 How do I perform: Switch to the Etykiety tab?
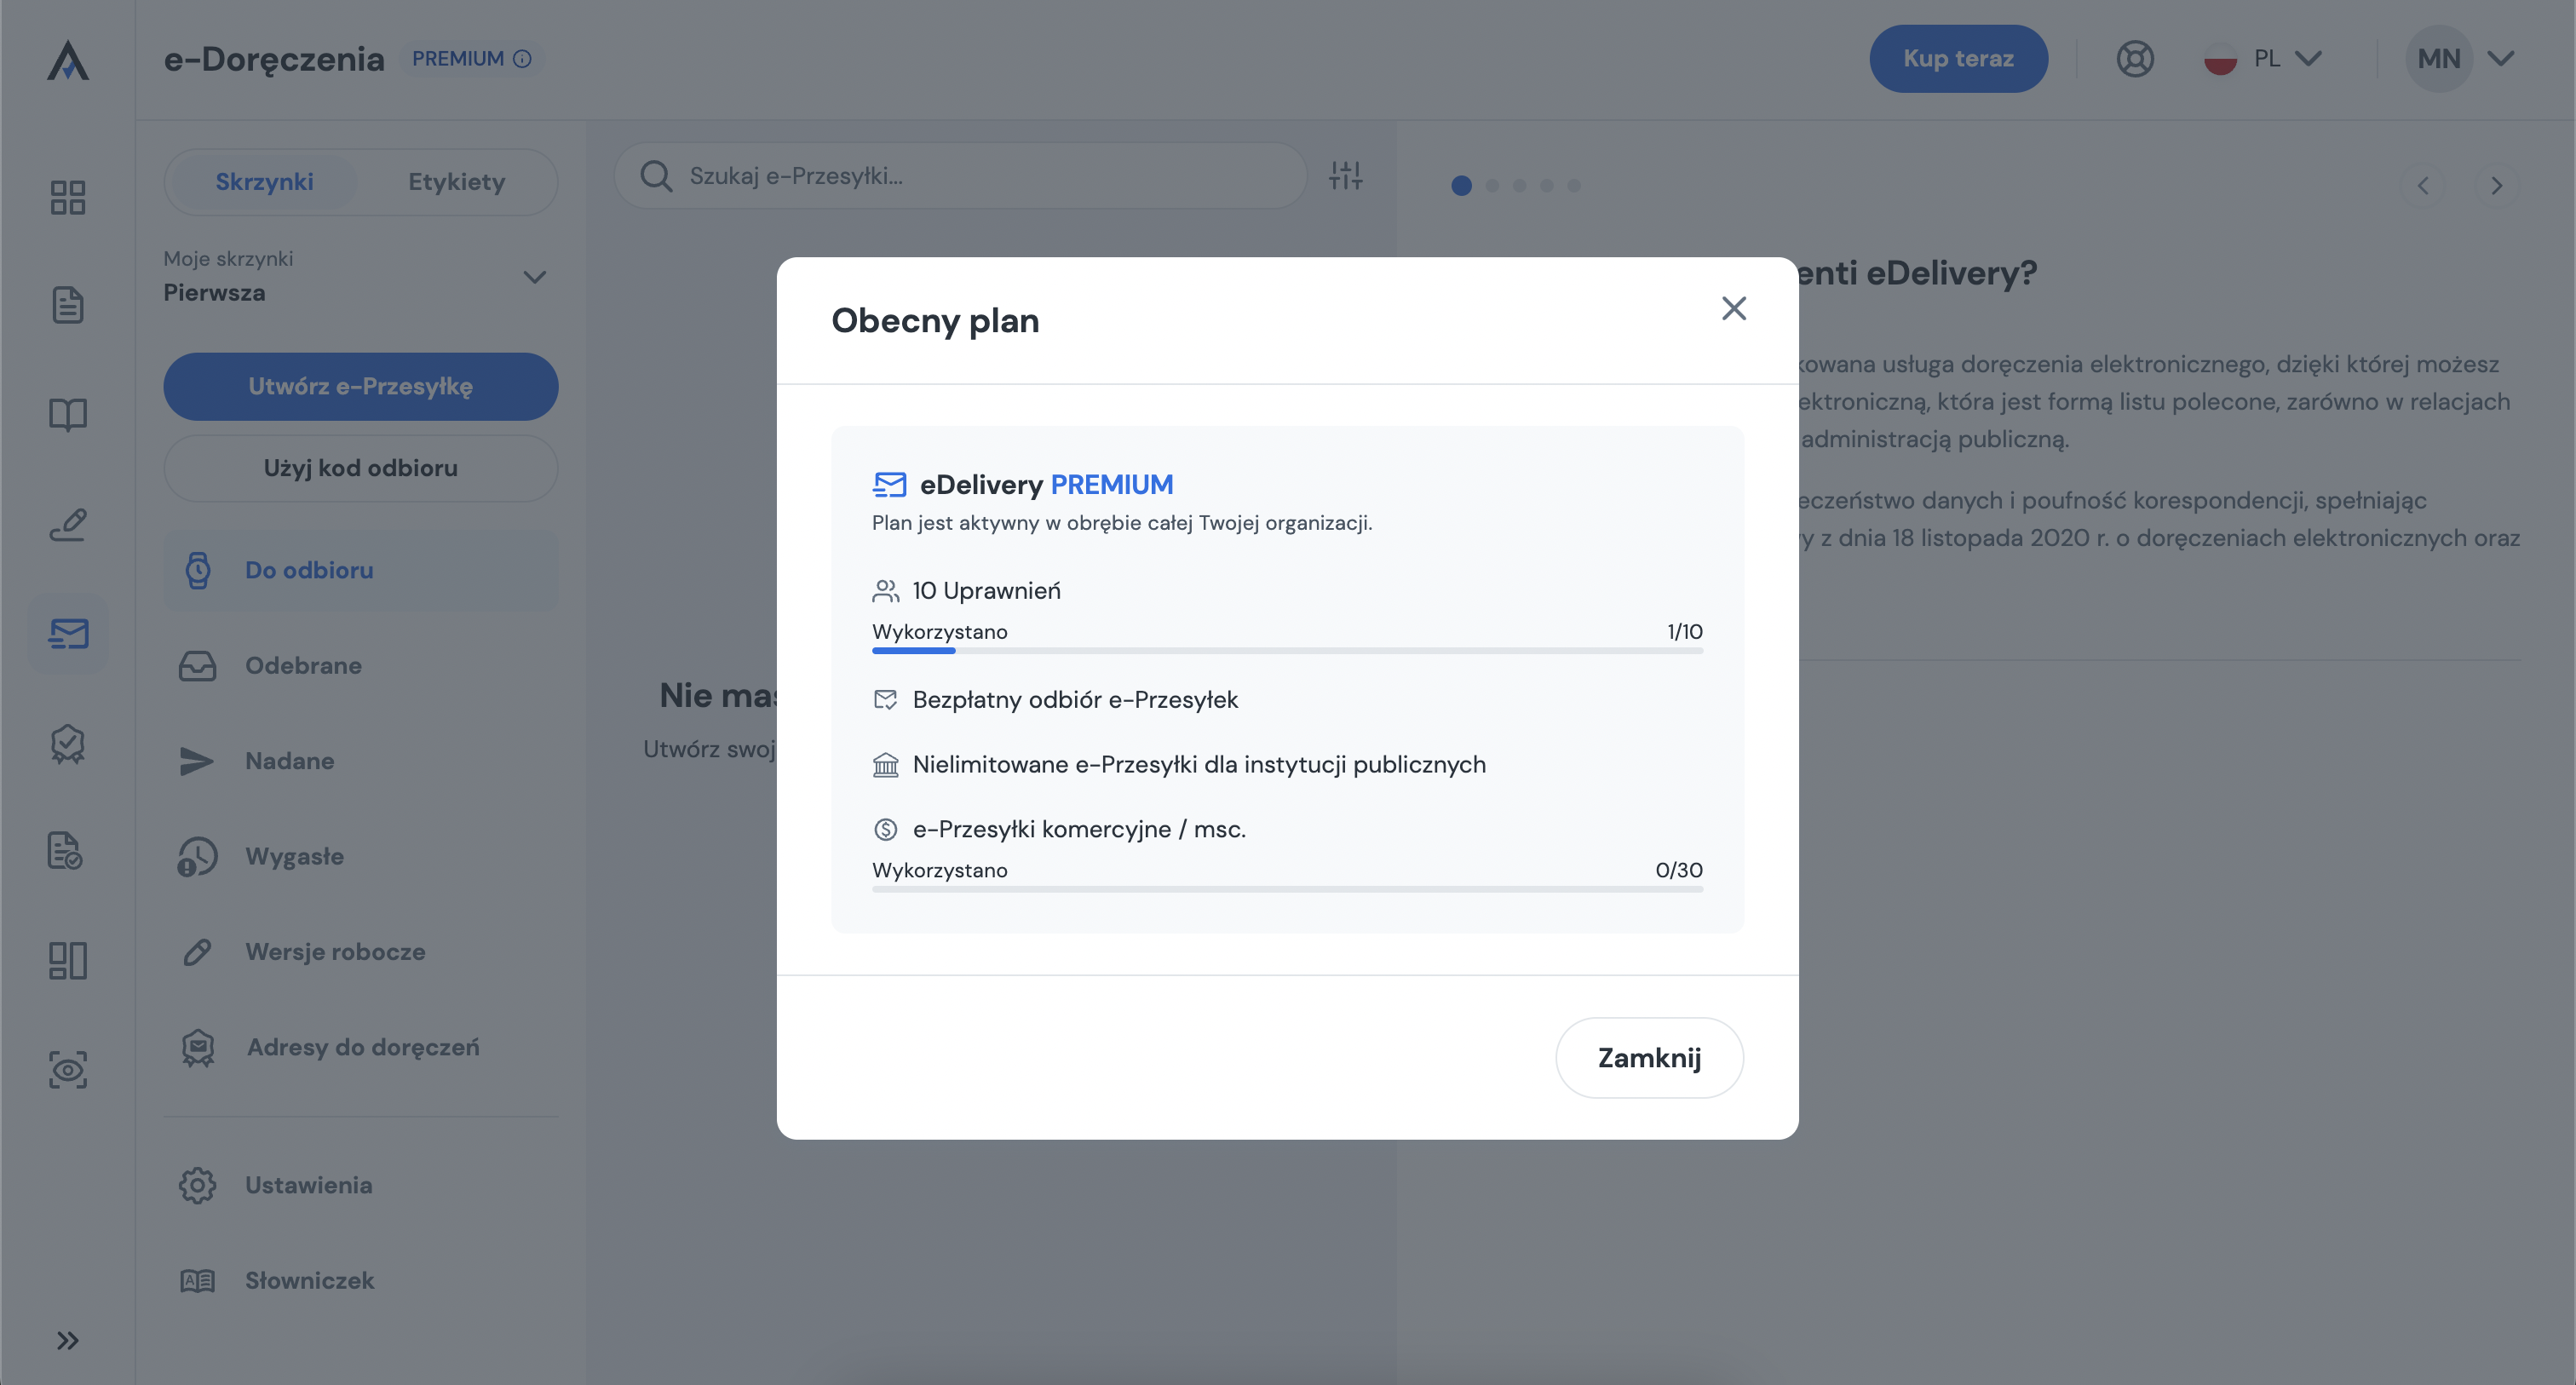point(456,181)
